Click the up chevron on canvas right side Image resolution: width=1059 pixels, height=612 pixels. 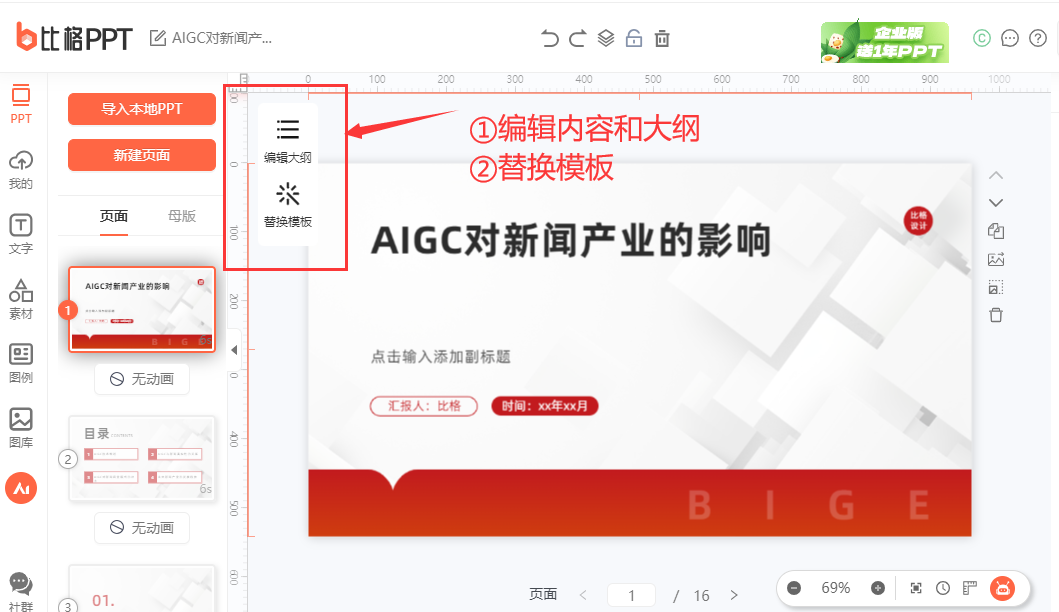(x=996, y=174)
